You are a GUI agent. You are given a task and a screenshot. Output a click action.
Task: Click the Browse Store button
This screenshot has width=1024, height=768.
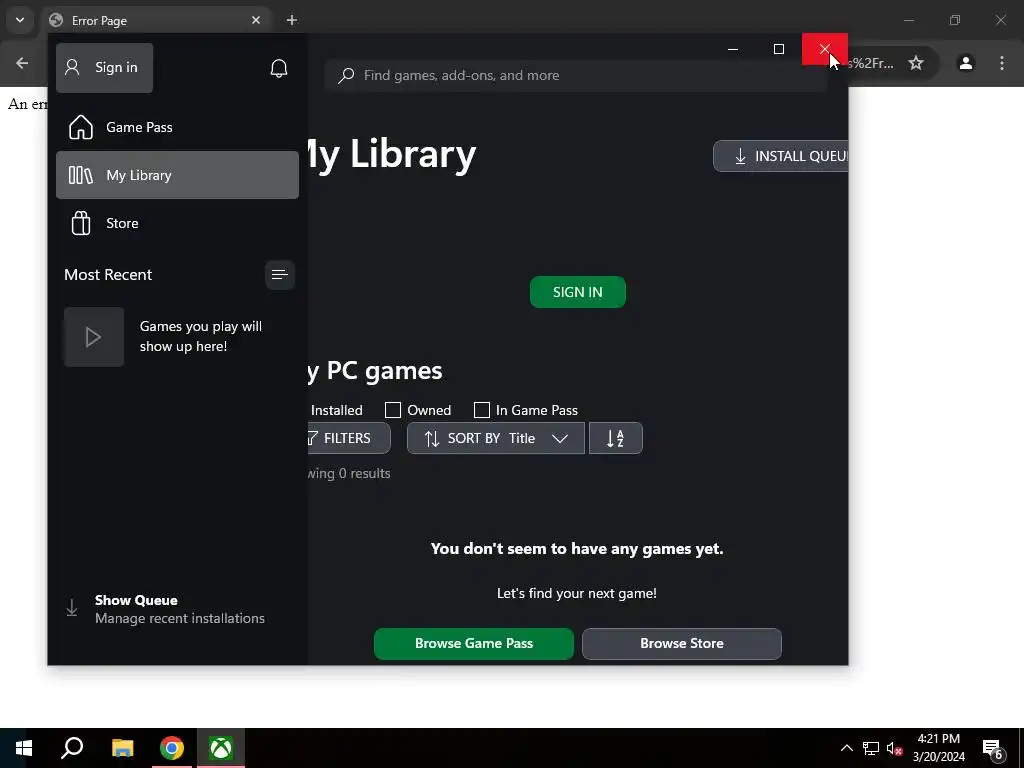(x=682, y=644)
